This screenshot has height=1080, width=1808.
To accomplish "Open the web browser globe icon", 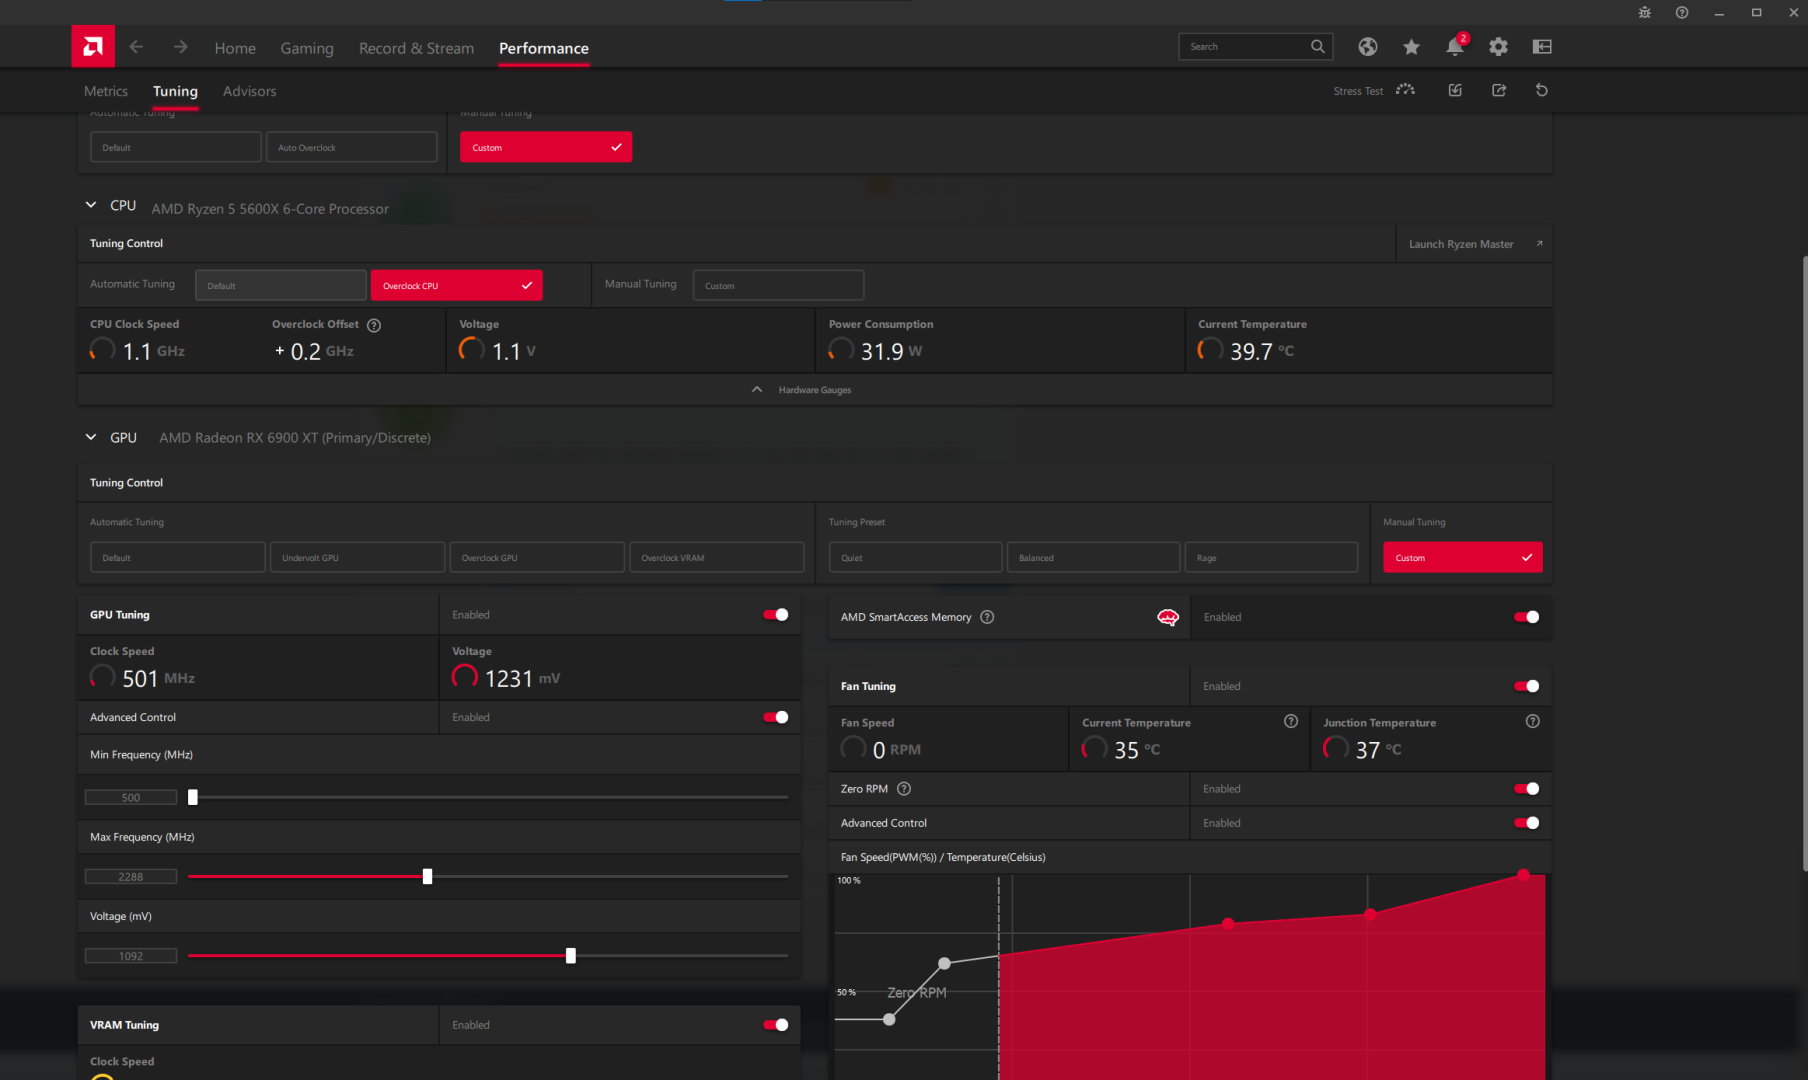I will pos(1368,47).
